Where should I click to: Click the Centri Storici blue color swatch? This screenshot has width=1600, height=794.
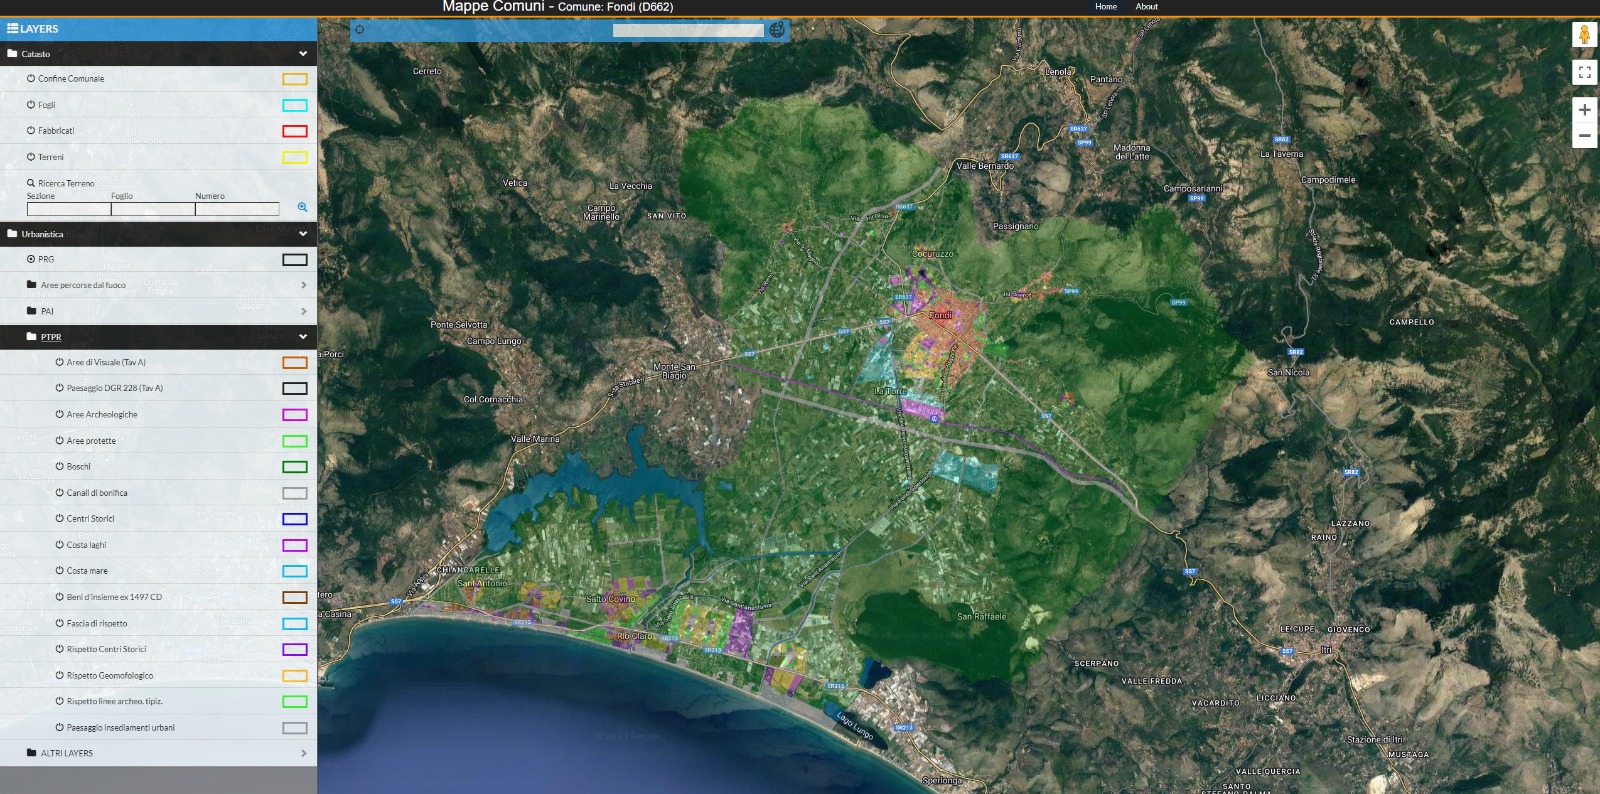click(294, 519)
